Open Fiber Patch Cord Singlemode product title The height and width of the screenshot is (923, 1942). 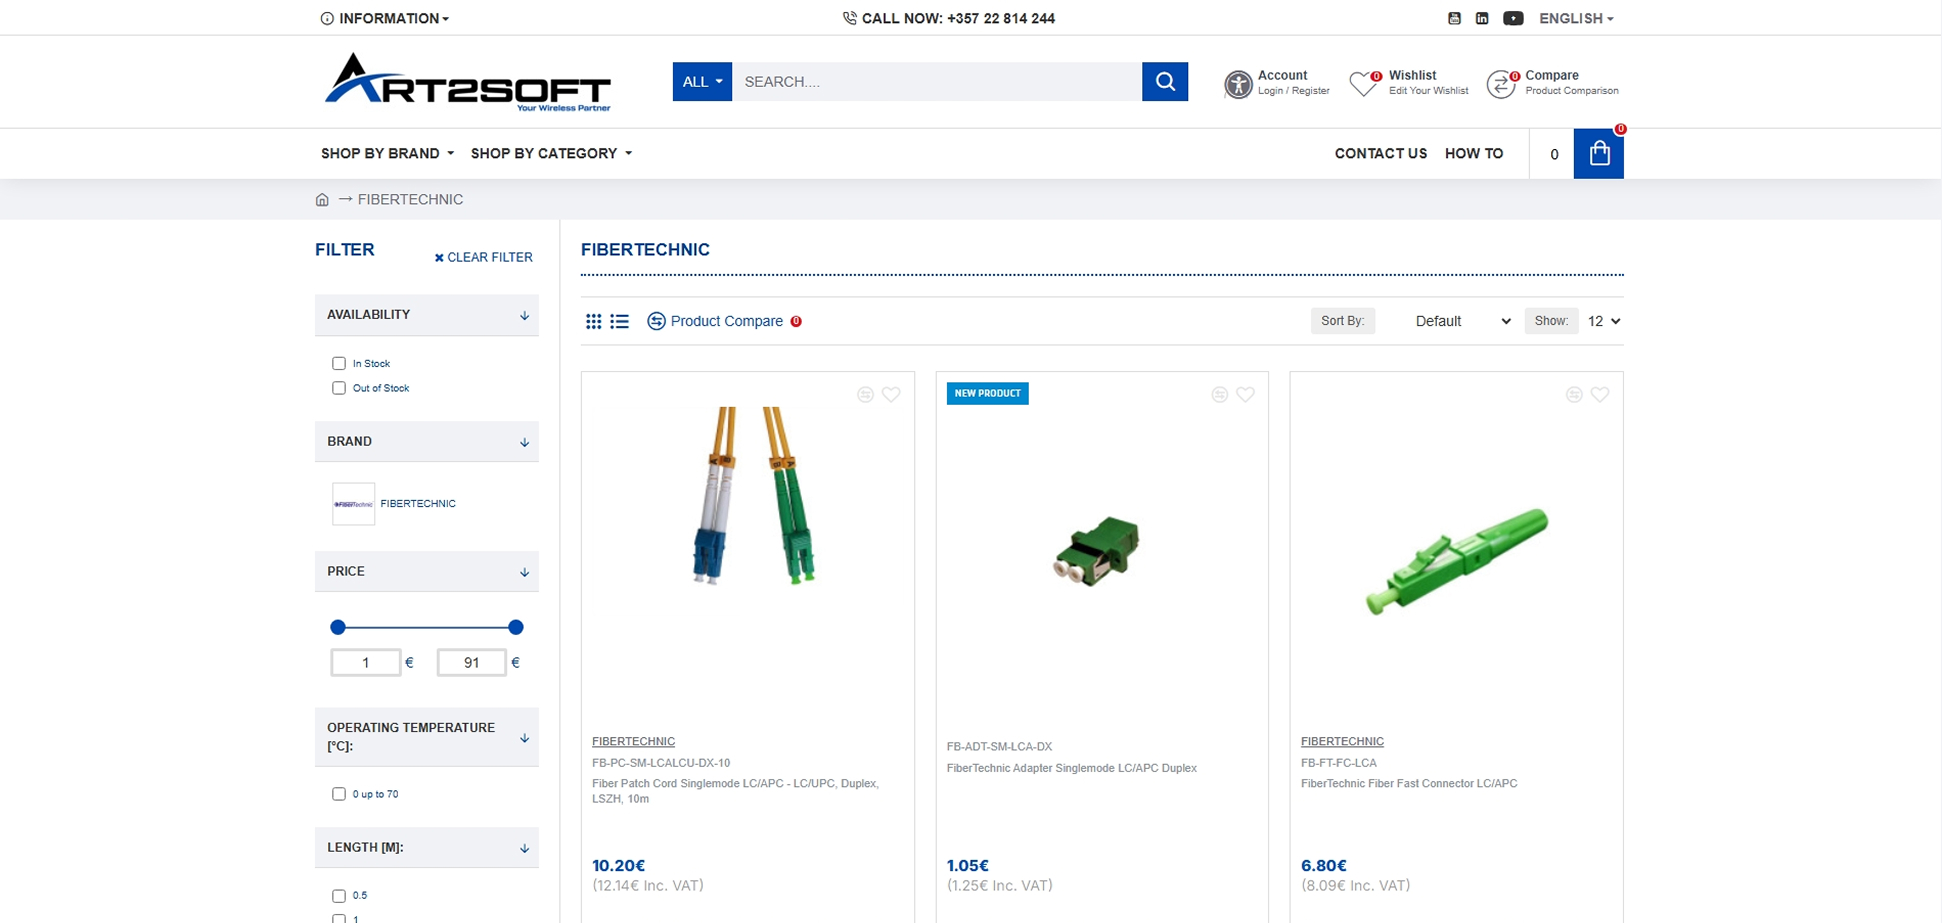click(735, 791)
